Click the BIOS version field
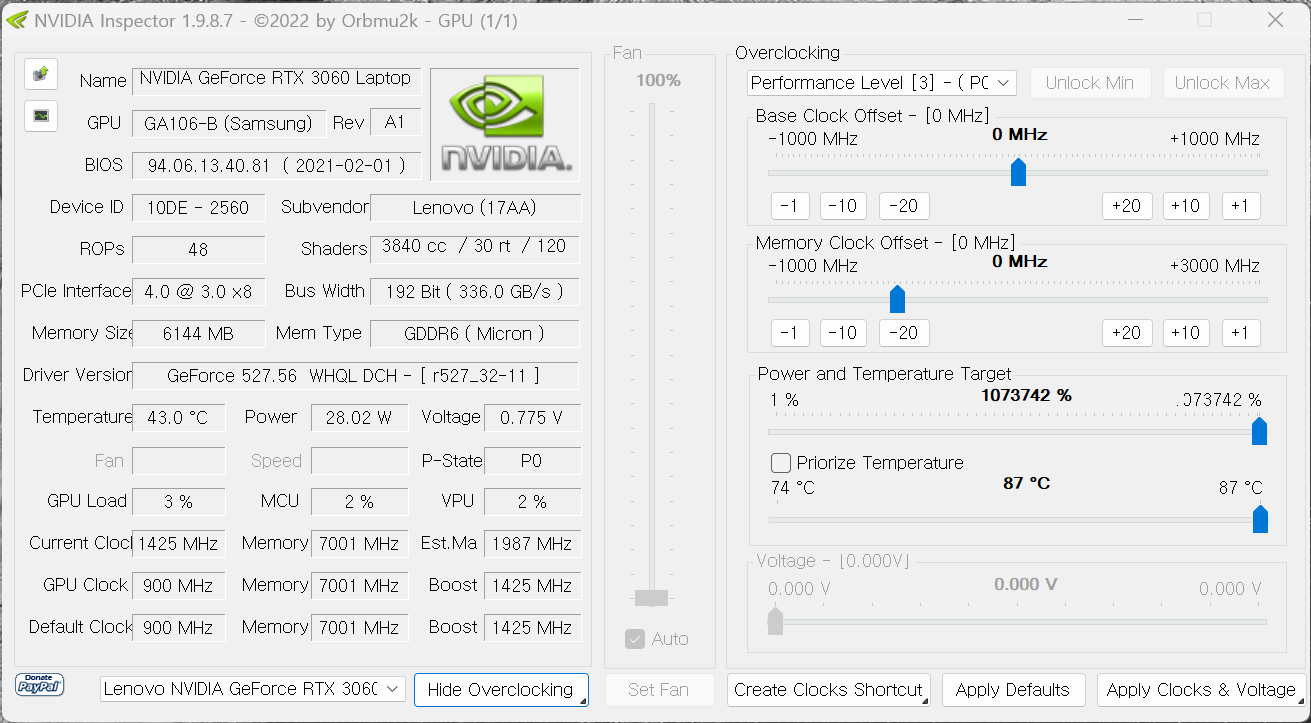 [278, 165]
